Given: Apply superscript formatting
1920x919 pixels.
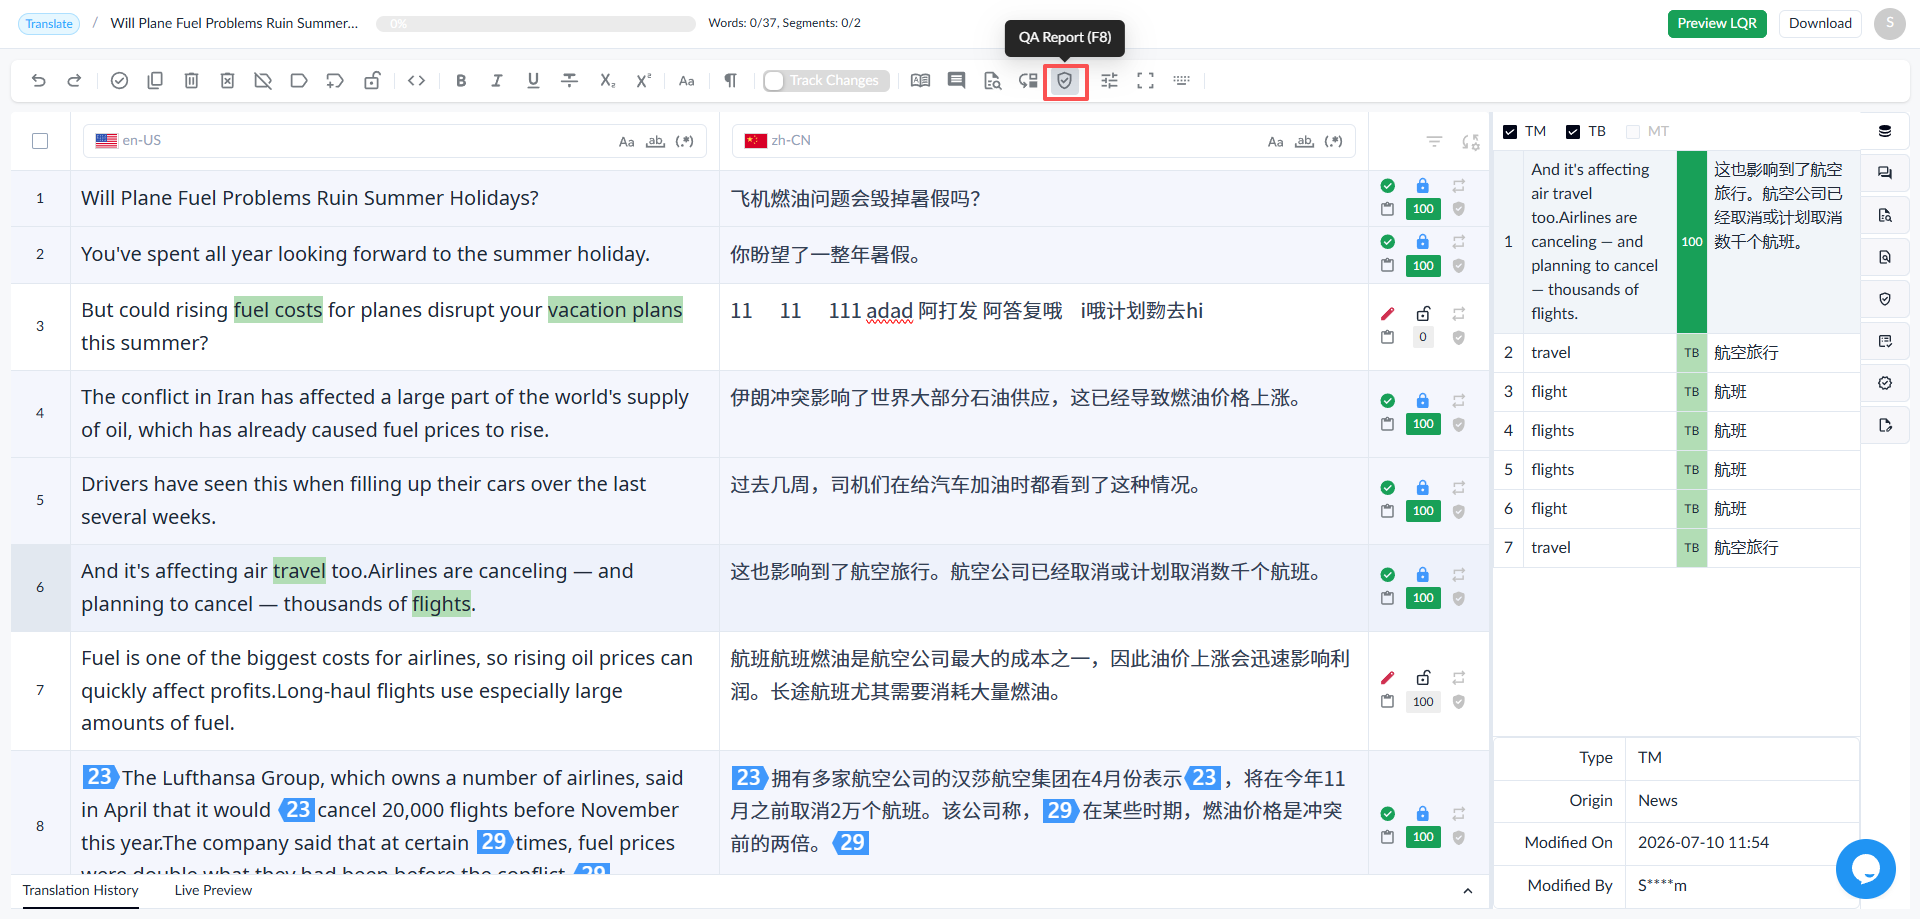Looking at the screenshot, I should tap(644, 81).
